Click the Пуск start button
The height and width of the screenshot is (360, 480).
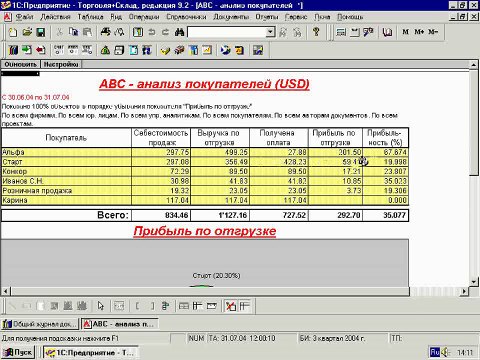pos(18,352)
